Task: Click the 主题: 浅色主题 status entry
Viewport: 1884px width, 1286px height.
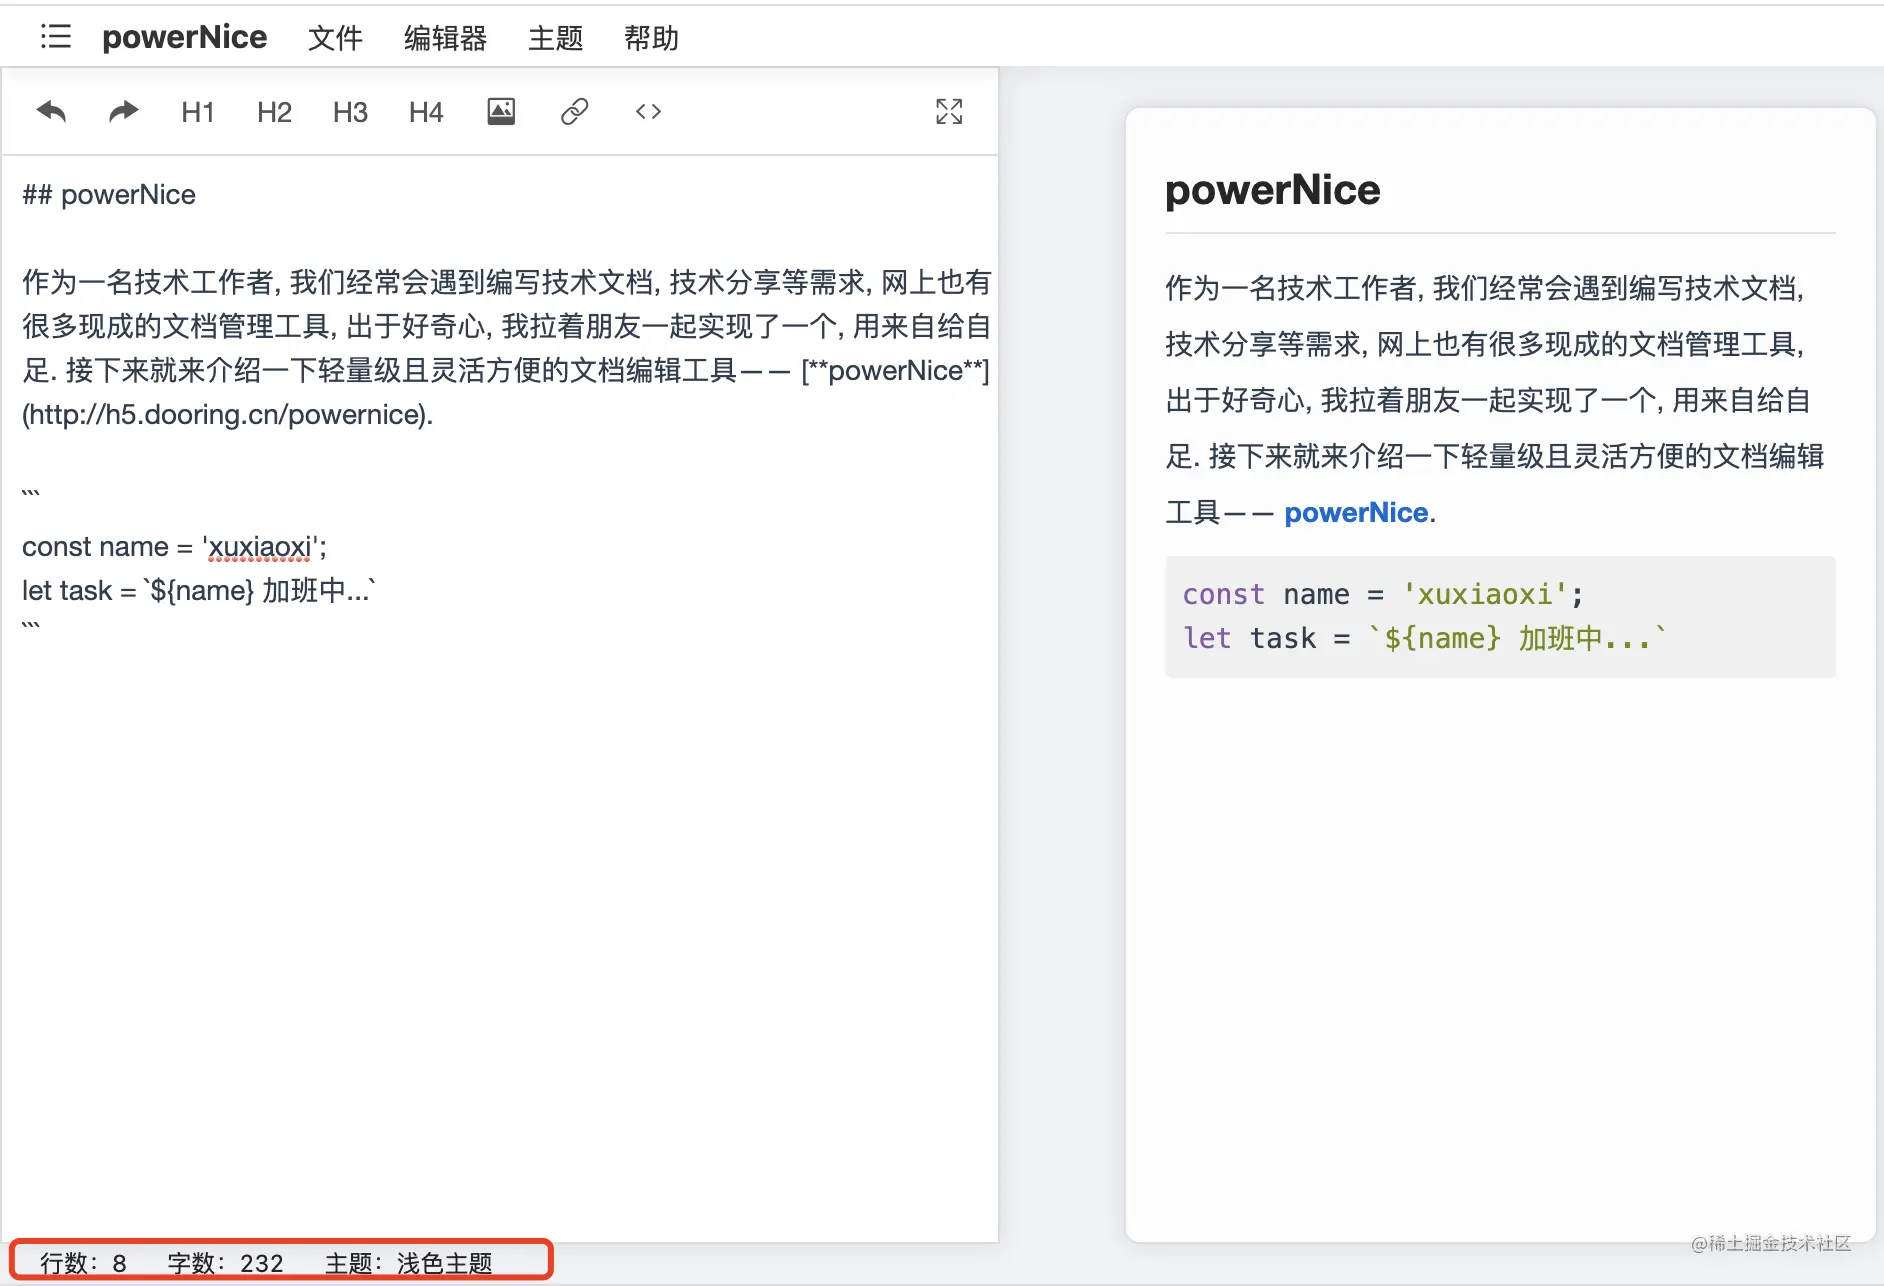Action: pyautogui.click(x=408, y=1263)
